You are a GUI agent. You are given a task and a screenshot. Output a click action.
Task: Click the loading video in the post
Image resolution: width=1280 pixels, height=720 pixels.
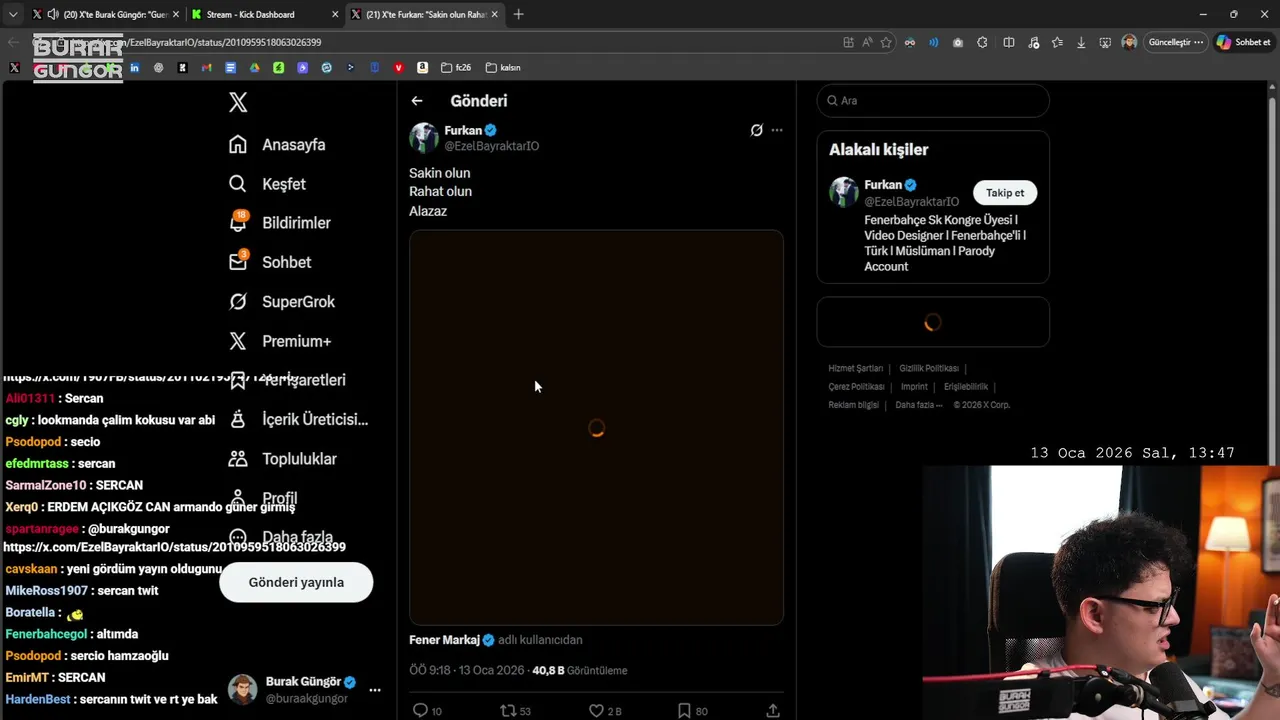(x=596, y=428)
